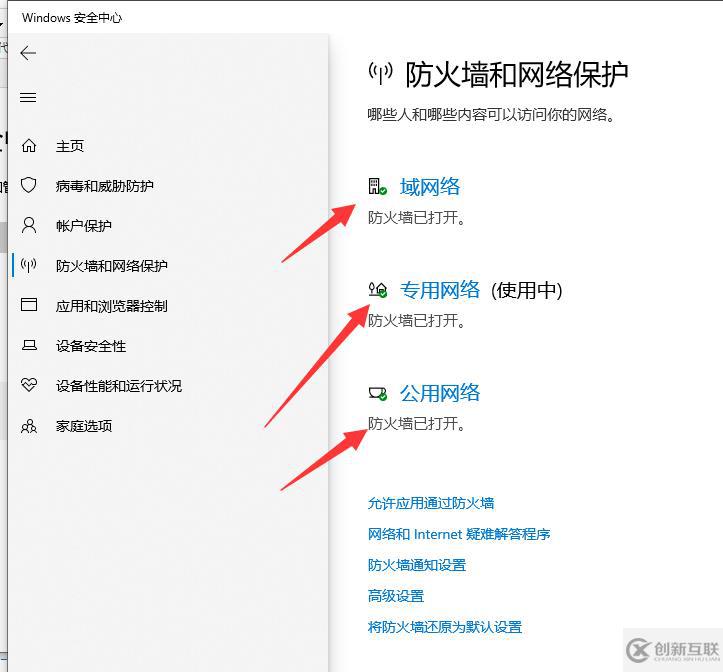Click the shield icon for 病毒和威胁防护
The width and height of the screenshot is (723, 672).
29,185
